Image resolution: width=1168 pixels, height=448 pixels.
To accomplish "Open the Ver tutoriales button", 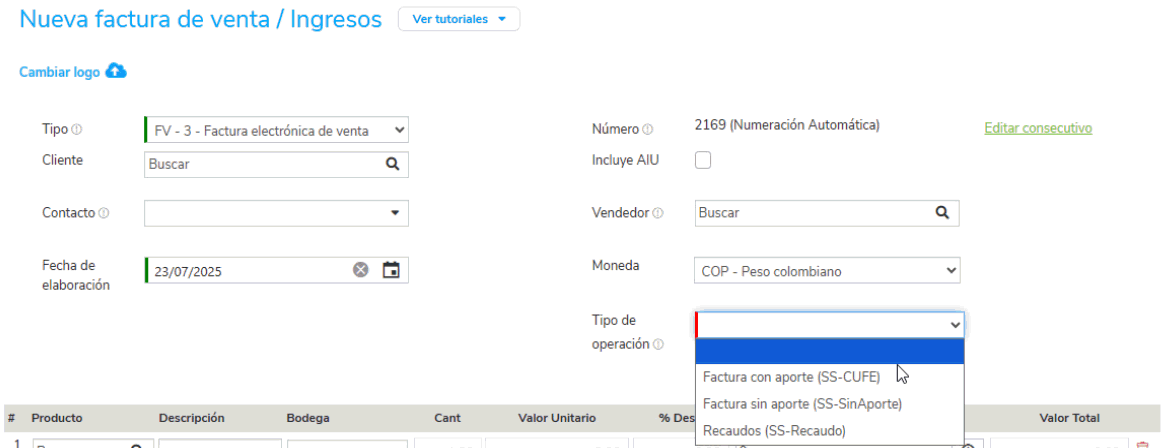I will pyautogui.click(x=459, y=19).
